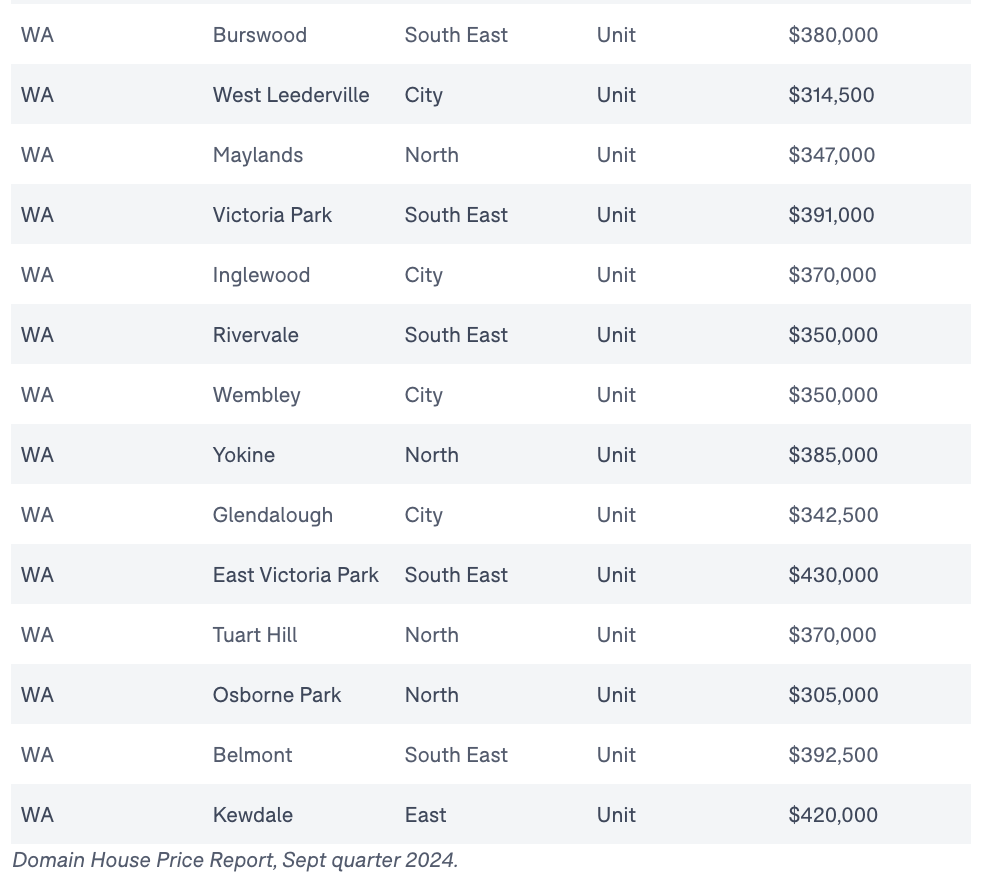Select the Victoria Park $391,000 price
Screen dimensions: 988x884
coord(831,215)
